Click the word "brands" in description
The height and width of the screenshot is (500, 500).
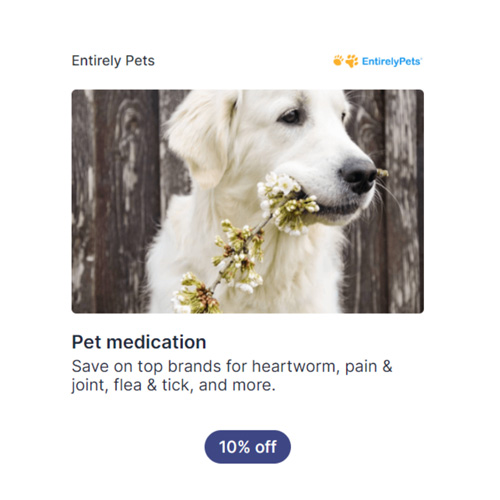coord(194,366)
